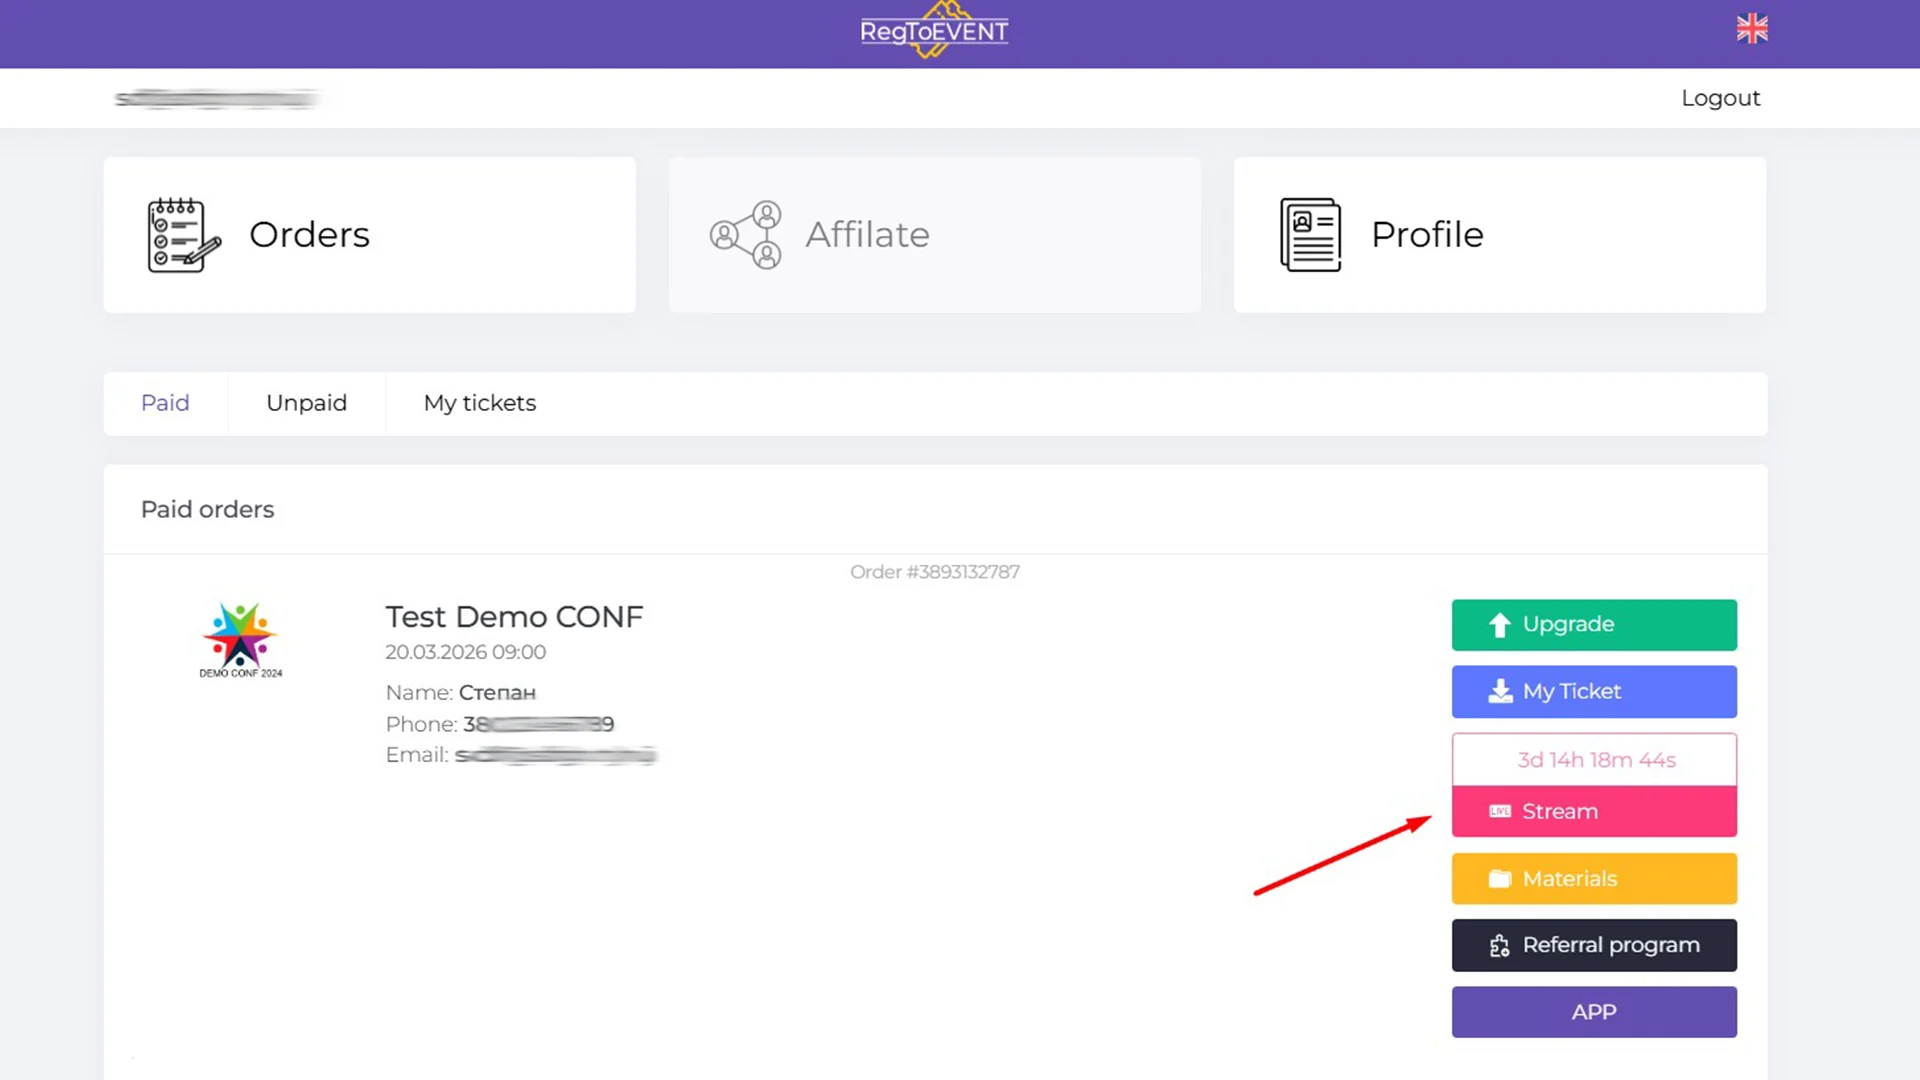Click the download icon on My Ticket
1920x1080 pixels.
[1500, 692]
